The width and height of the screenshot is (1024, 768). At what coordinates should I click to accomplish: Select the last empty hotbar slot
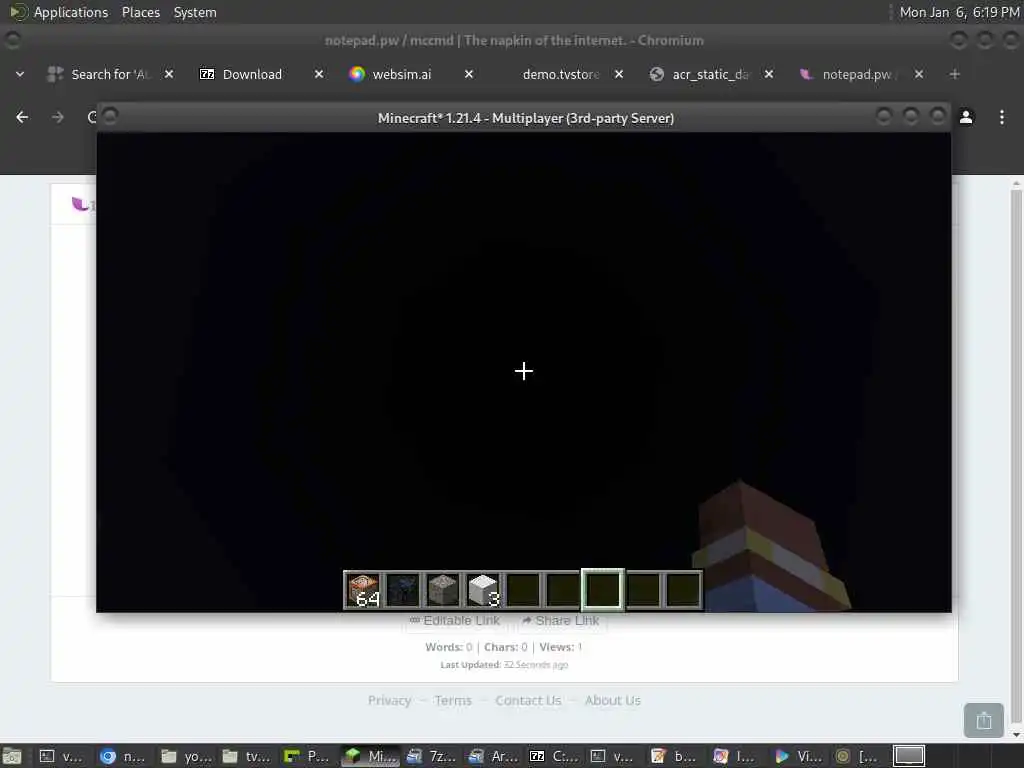click(683, 590)
